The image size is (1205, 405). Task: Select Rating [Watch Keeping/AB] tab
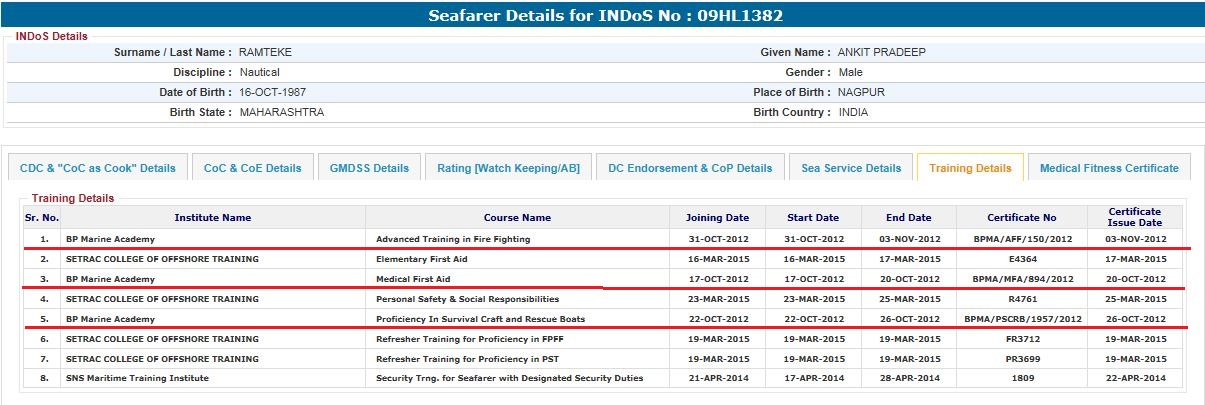pos(508,168)
